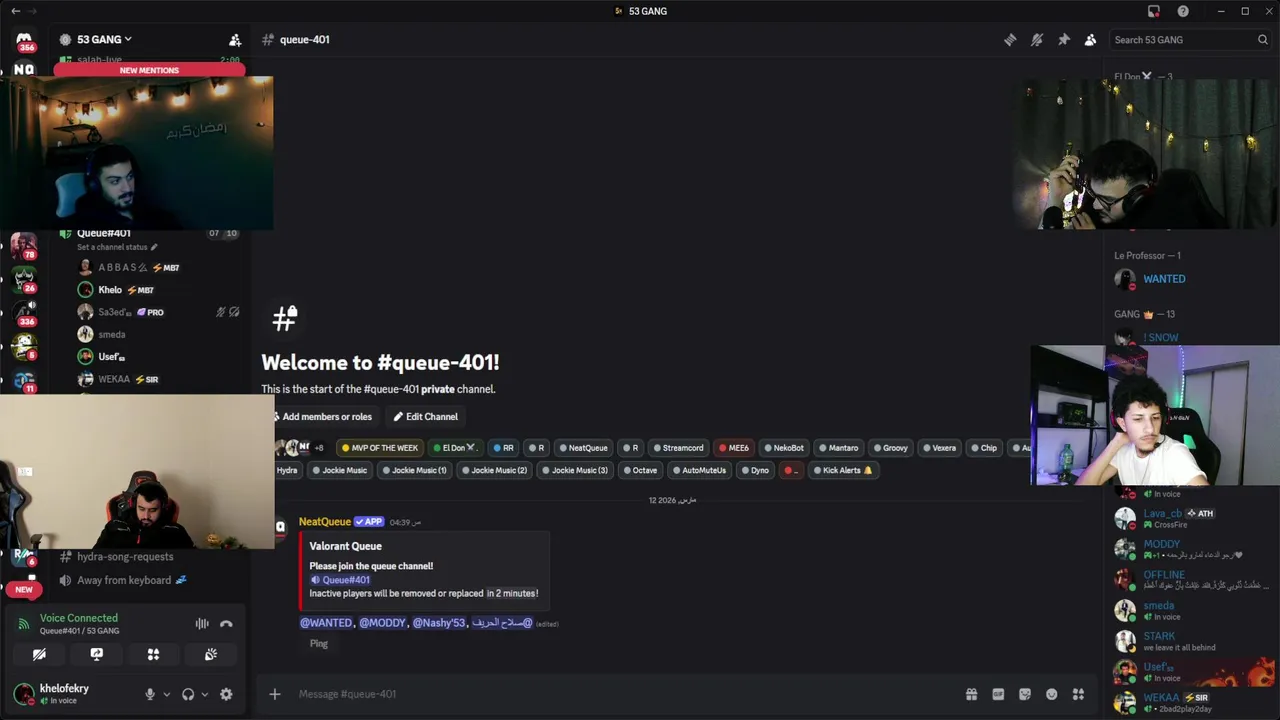Deafen with the headphones button

coord(188,694)
